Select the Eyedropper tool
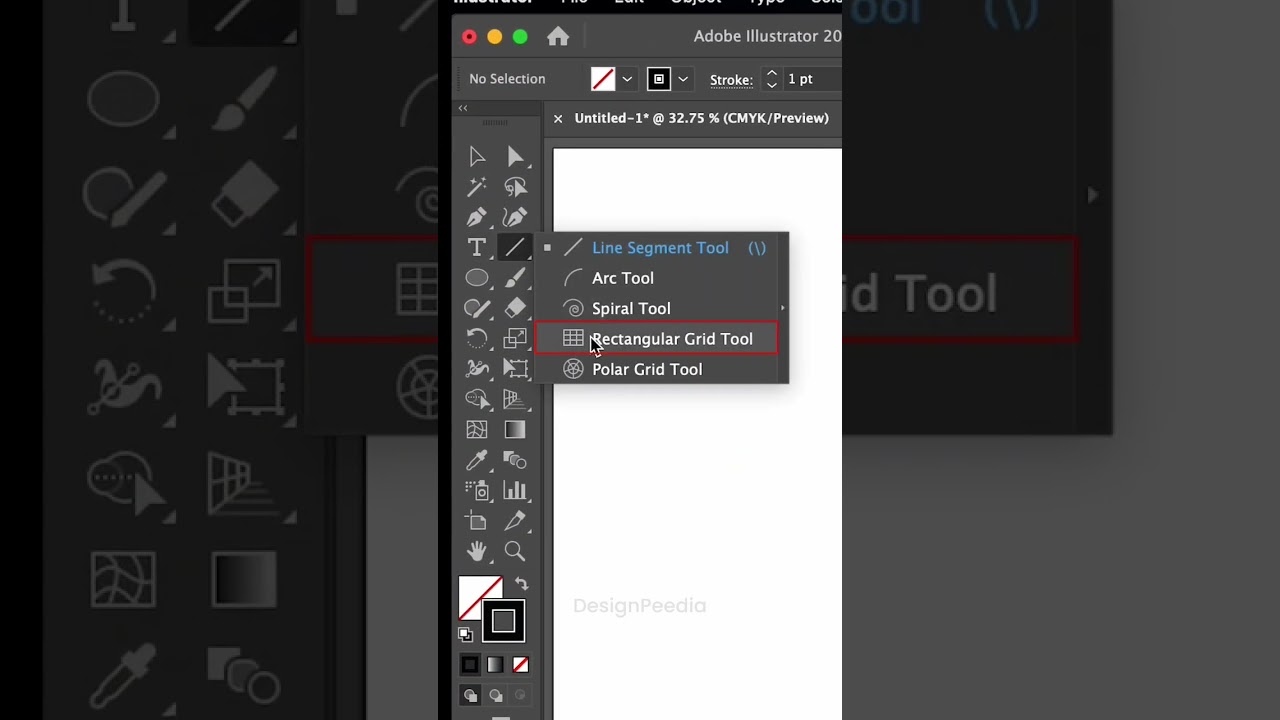The height and width of the screenshot is (720, 1280). click(477, 460)
